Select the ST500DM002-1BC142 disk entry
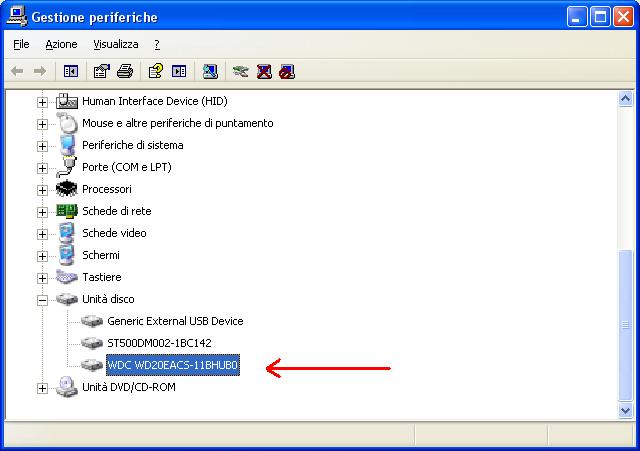Screen dimensions: 640x451 159,343
